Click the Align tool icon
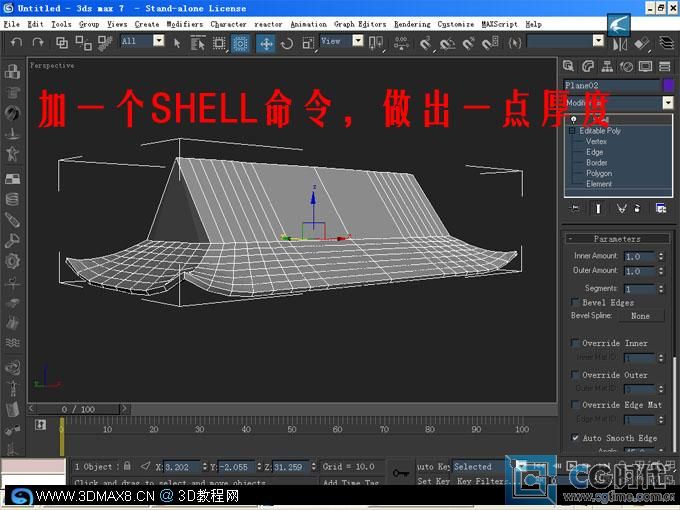Image resolution: width=680 pixels, height=510 pixels. [x=641, y=43]
